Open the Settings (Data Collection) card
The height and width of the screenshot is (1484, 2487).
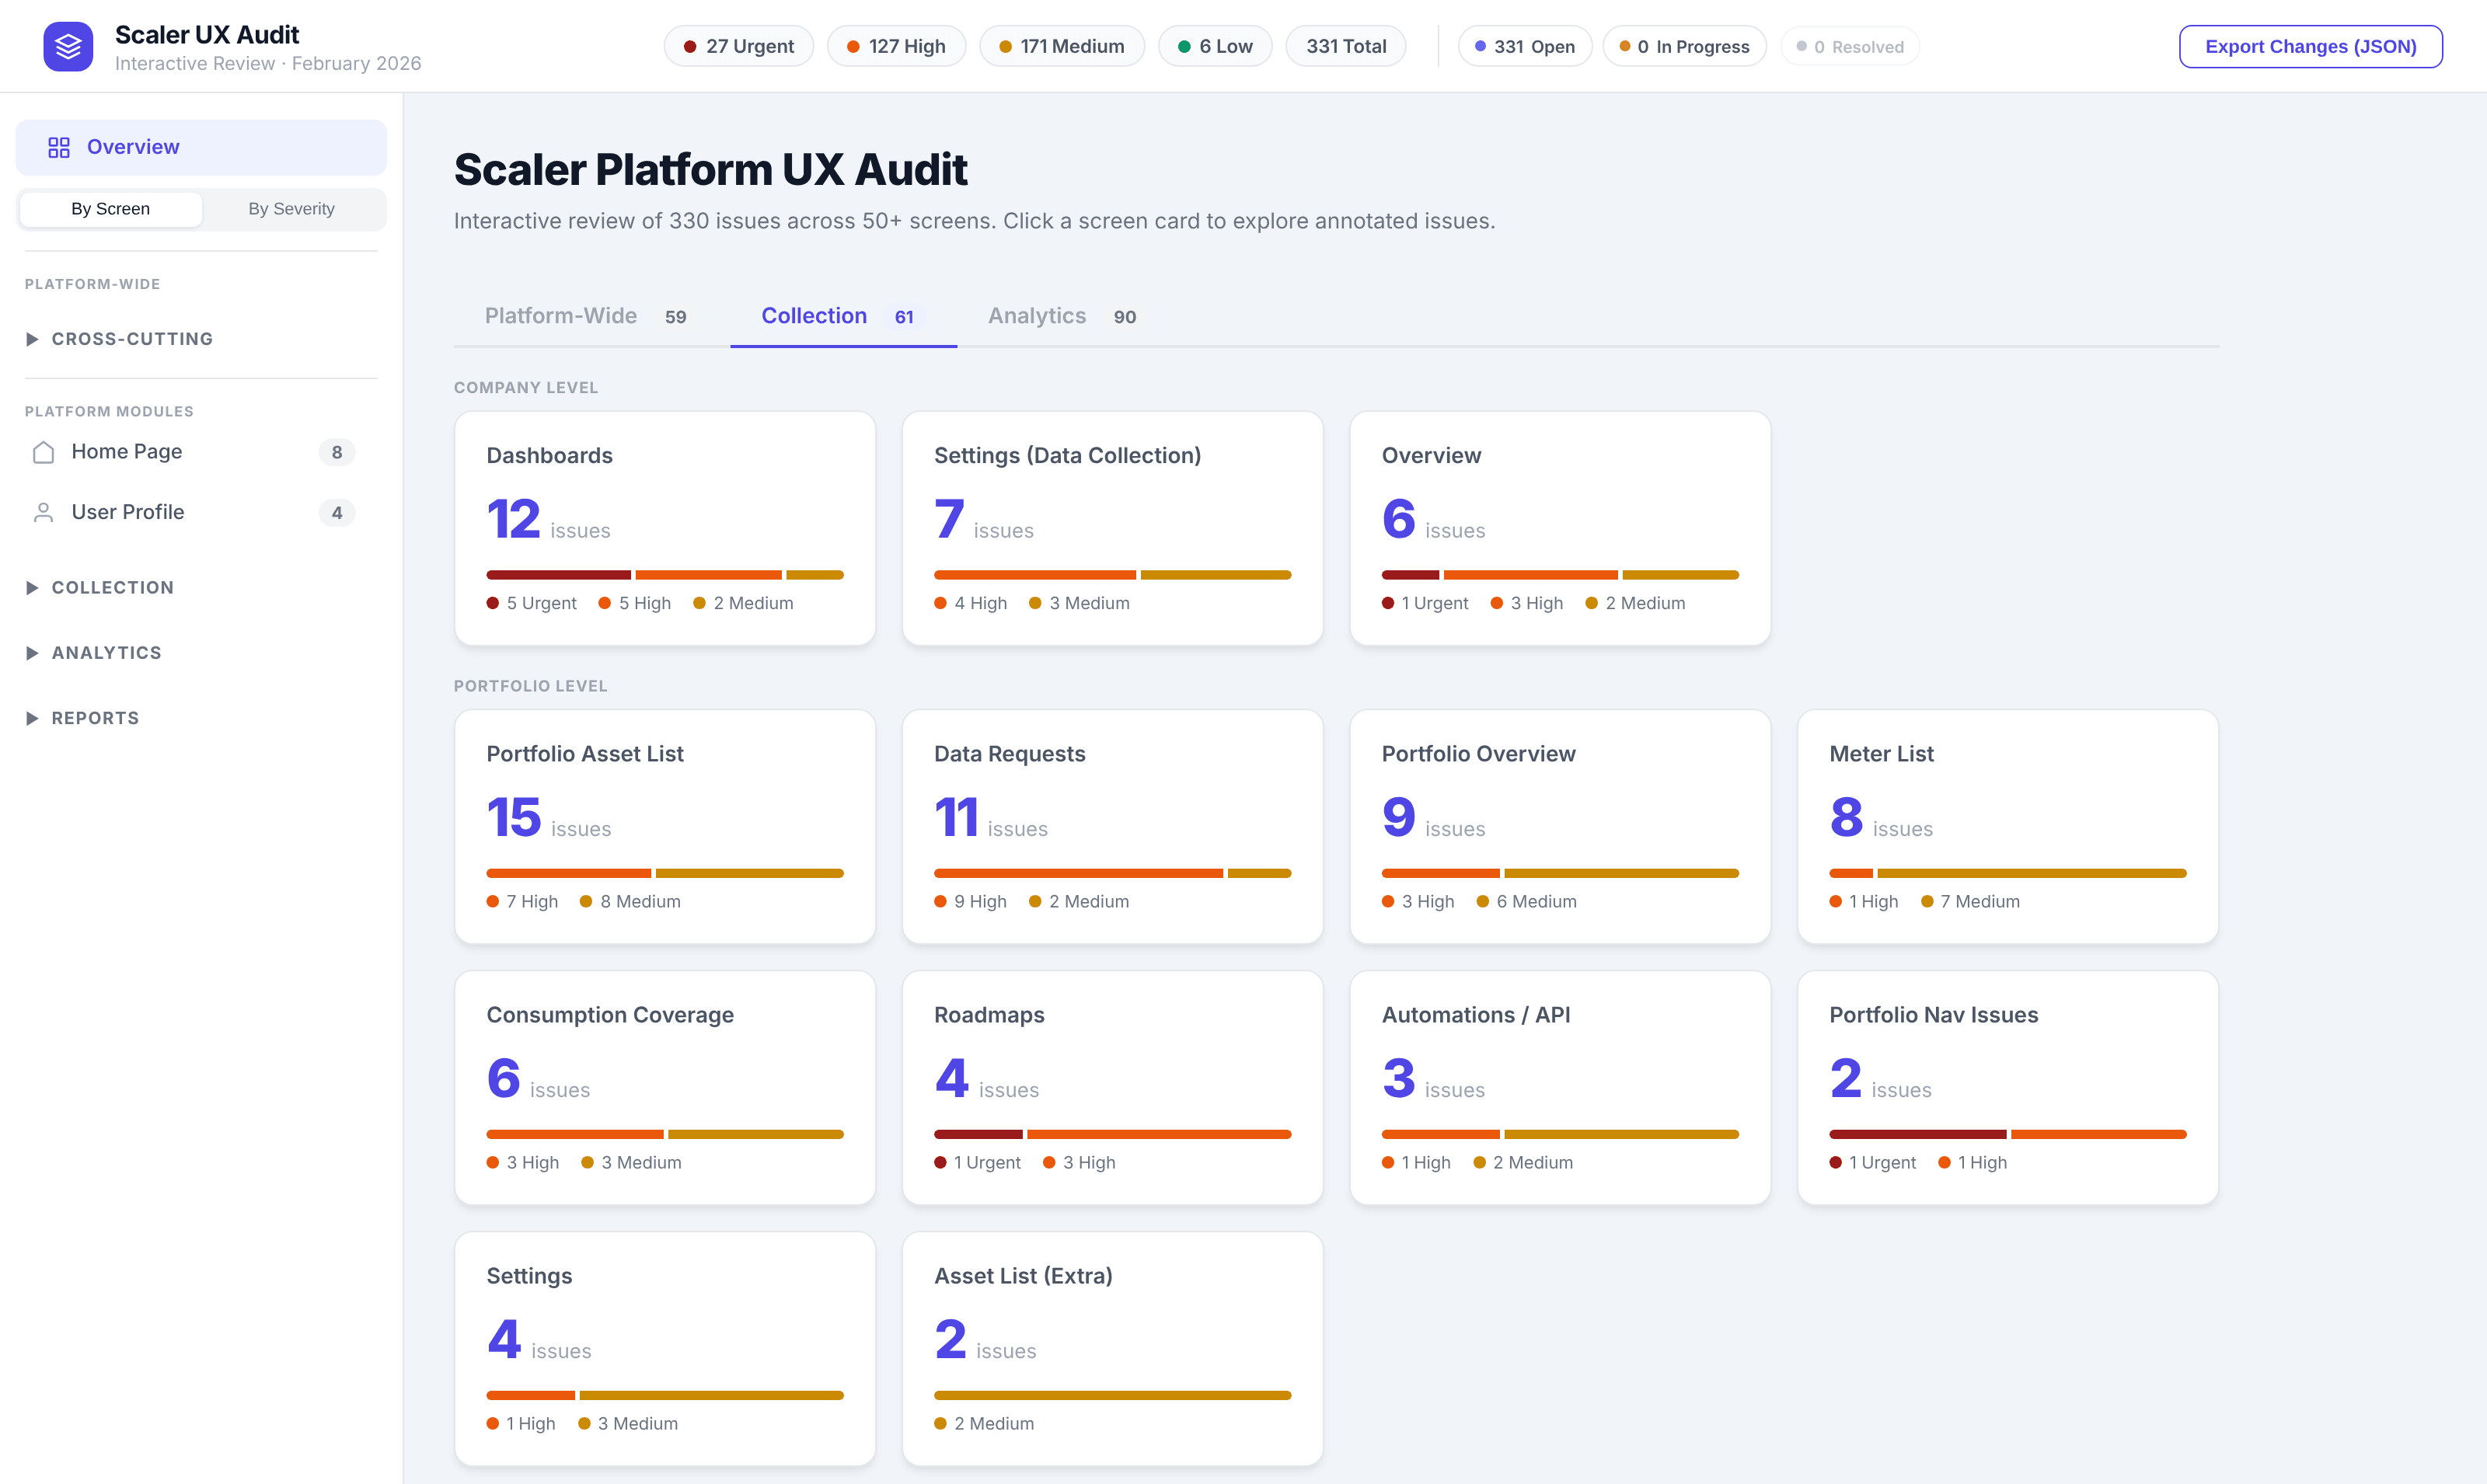click(1113, 529)
